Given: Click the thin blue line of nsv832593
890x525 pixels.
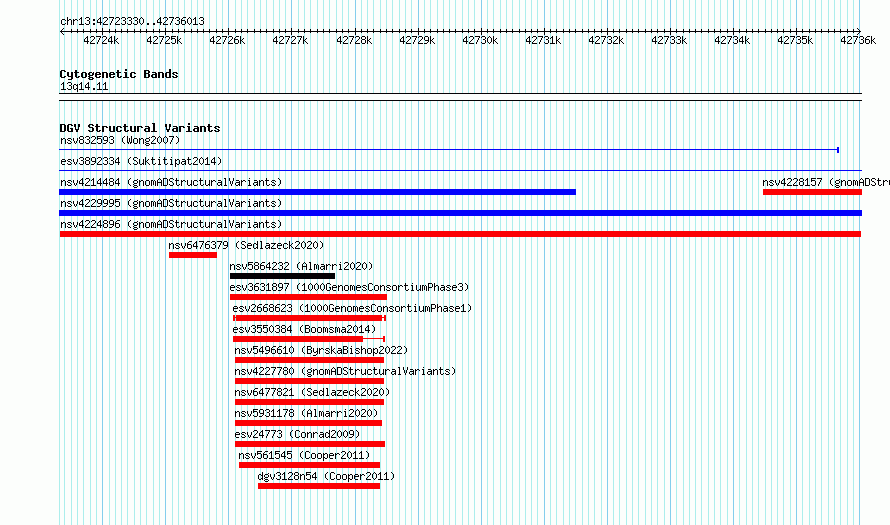Looking at the screenshot, I should 449,150.
